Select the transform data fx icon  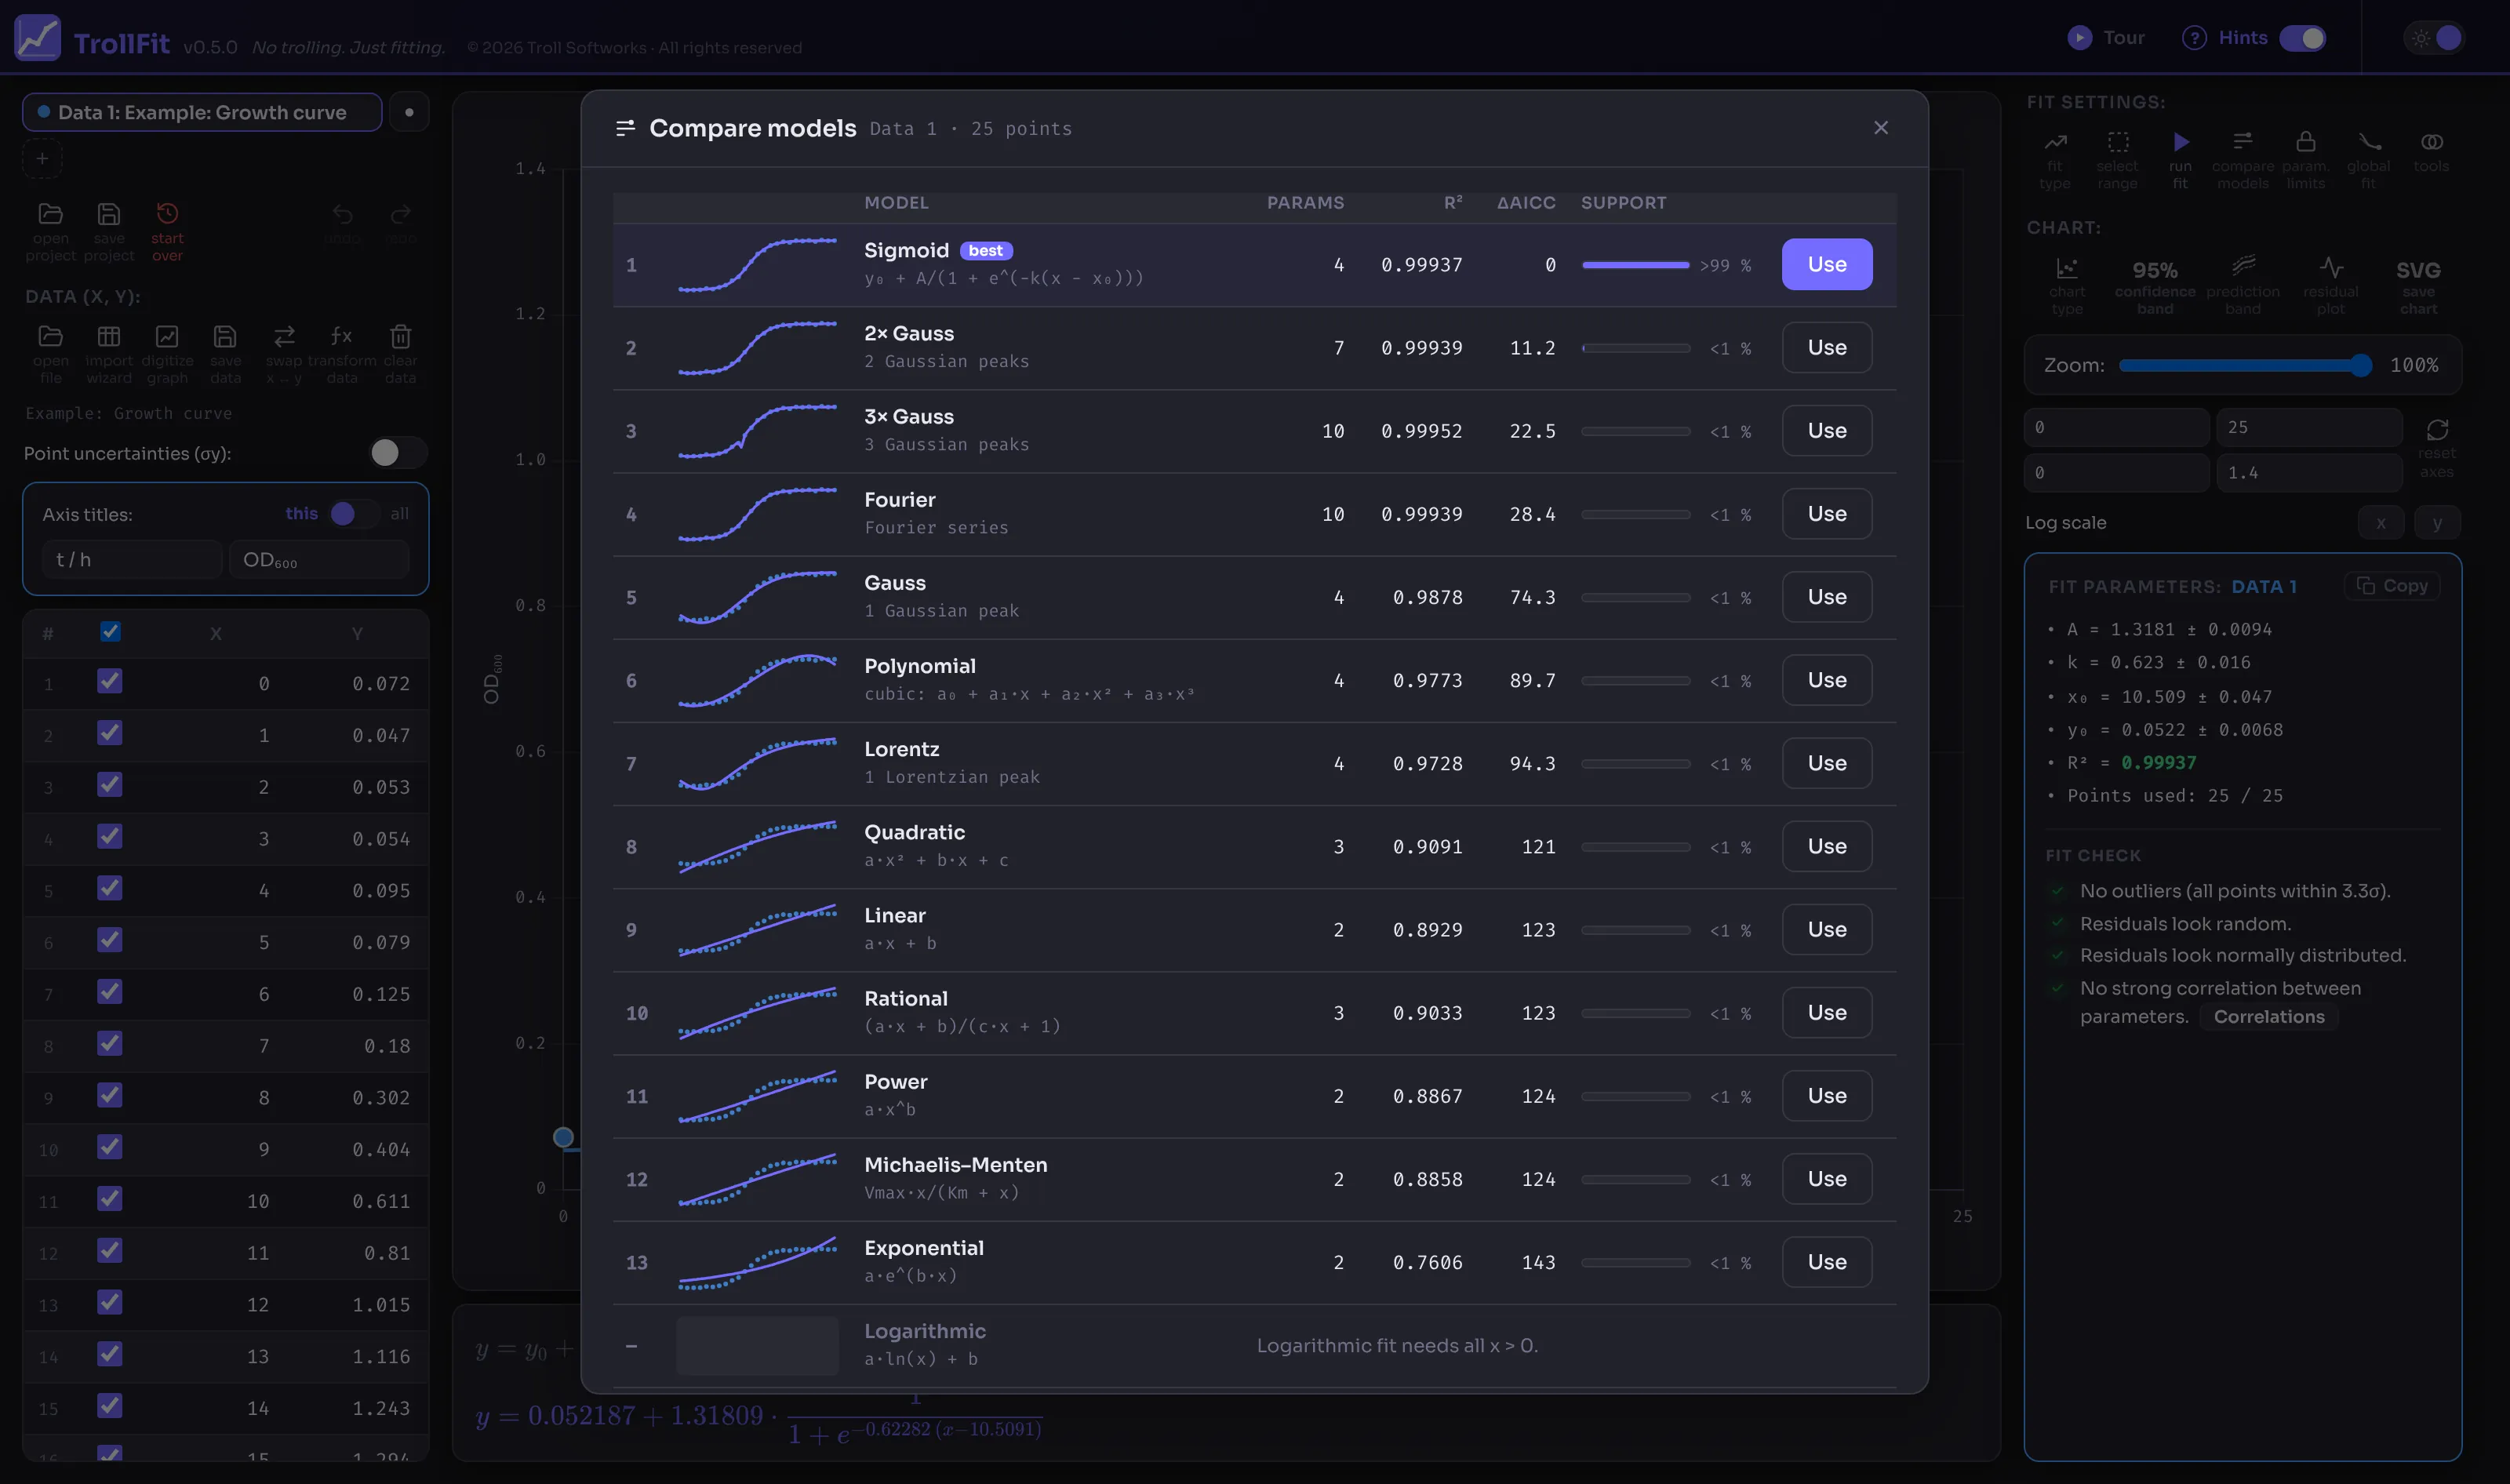tap(342, 337)
